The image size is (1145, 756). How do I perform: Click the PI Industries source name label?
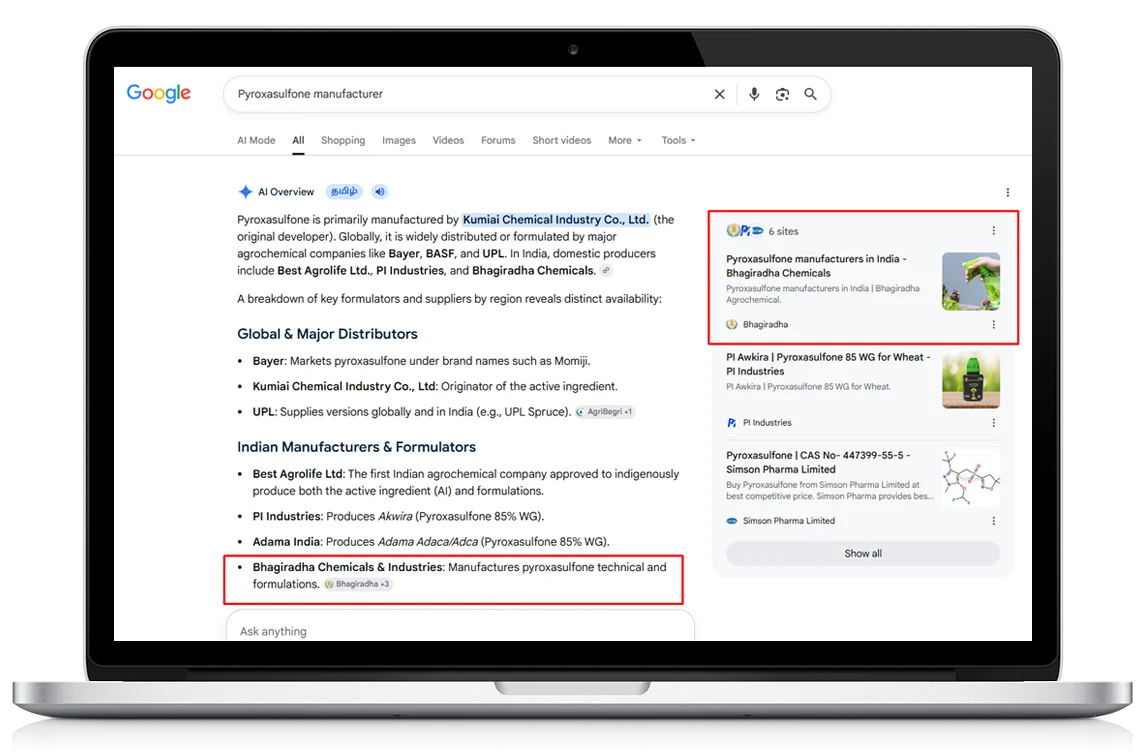pyautogui.click(x=767, y=422)
